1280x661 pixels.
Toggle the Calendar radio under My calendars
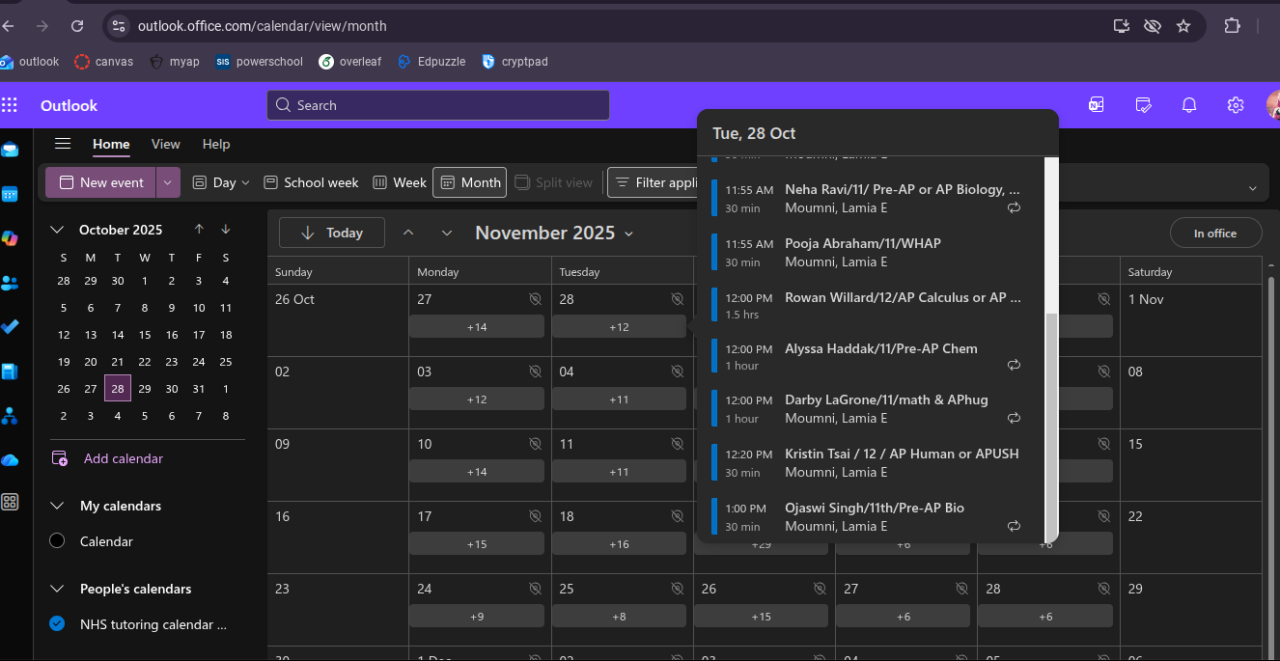(57, 541)
